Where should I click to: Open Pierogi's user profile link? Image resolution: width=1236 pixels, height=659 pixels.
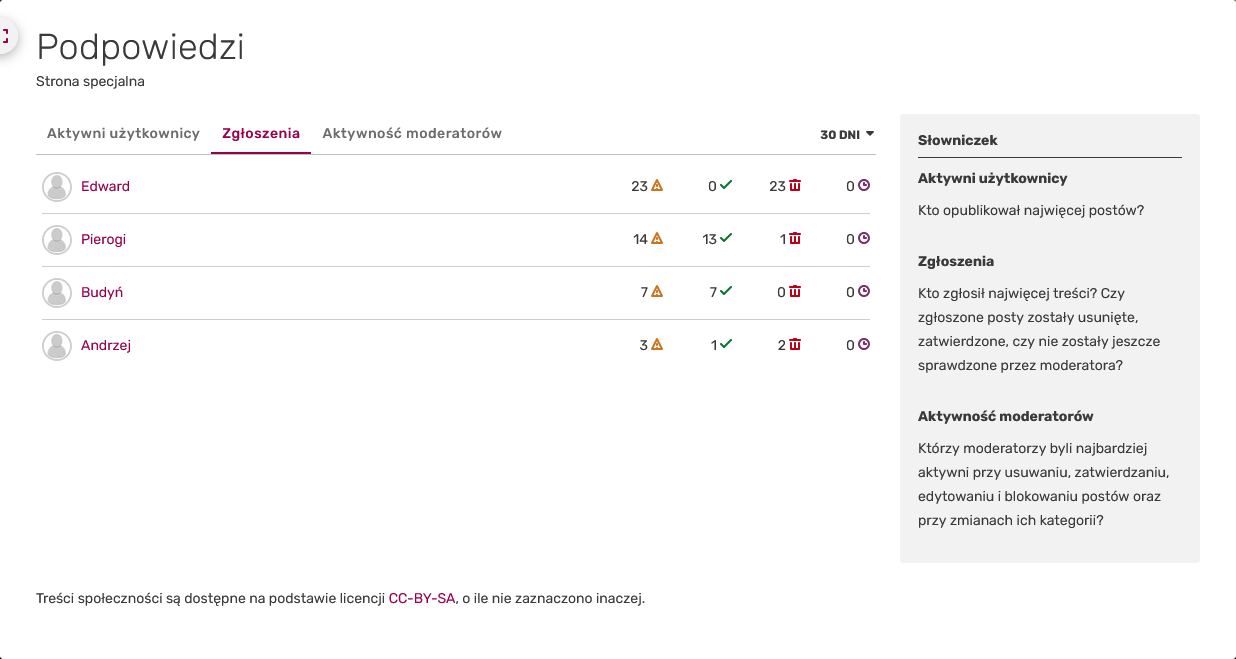click(x=103, y=239)
